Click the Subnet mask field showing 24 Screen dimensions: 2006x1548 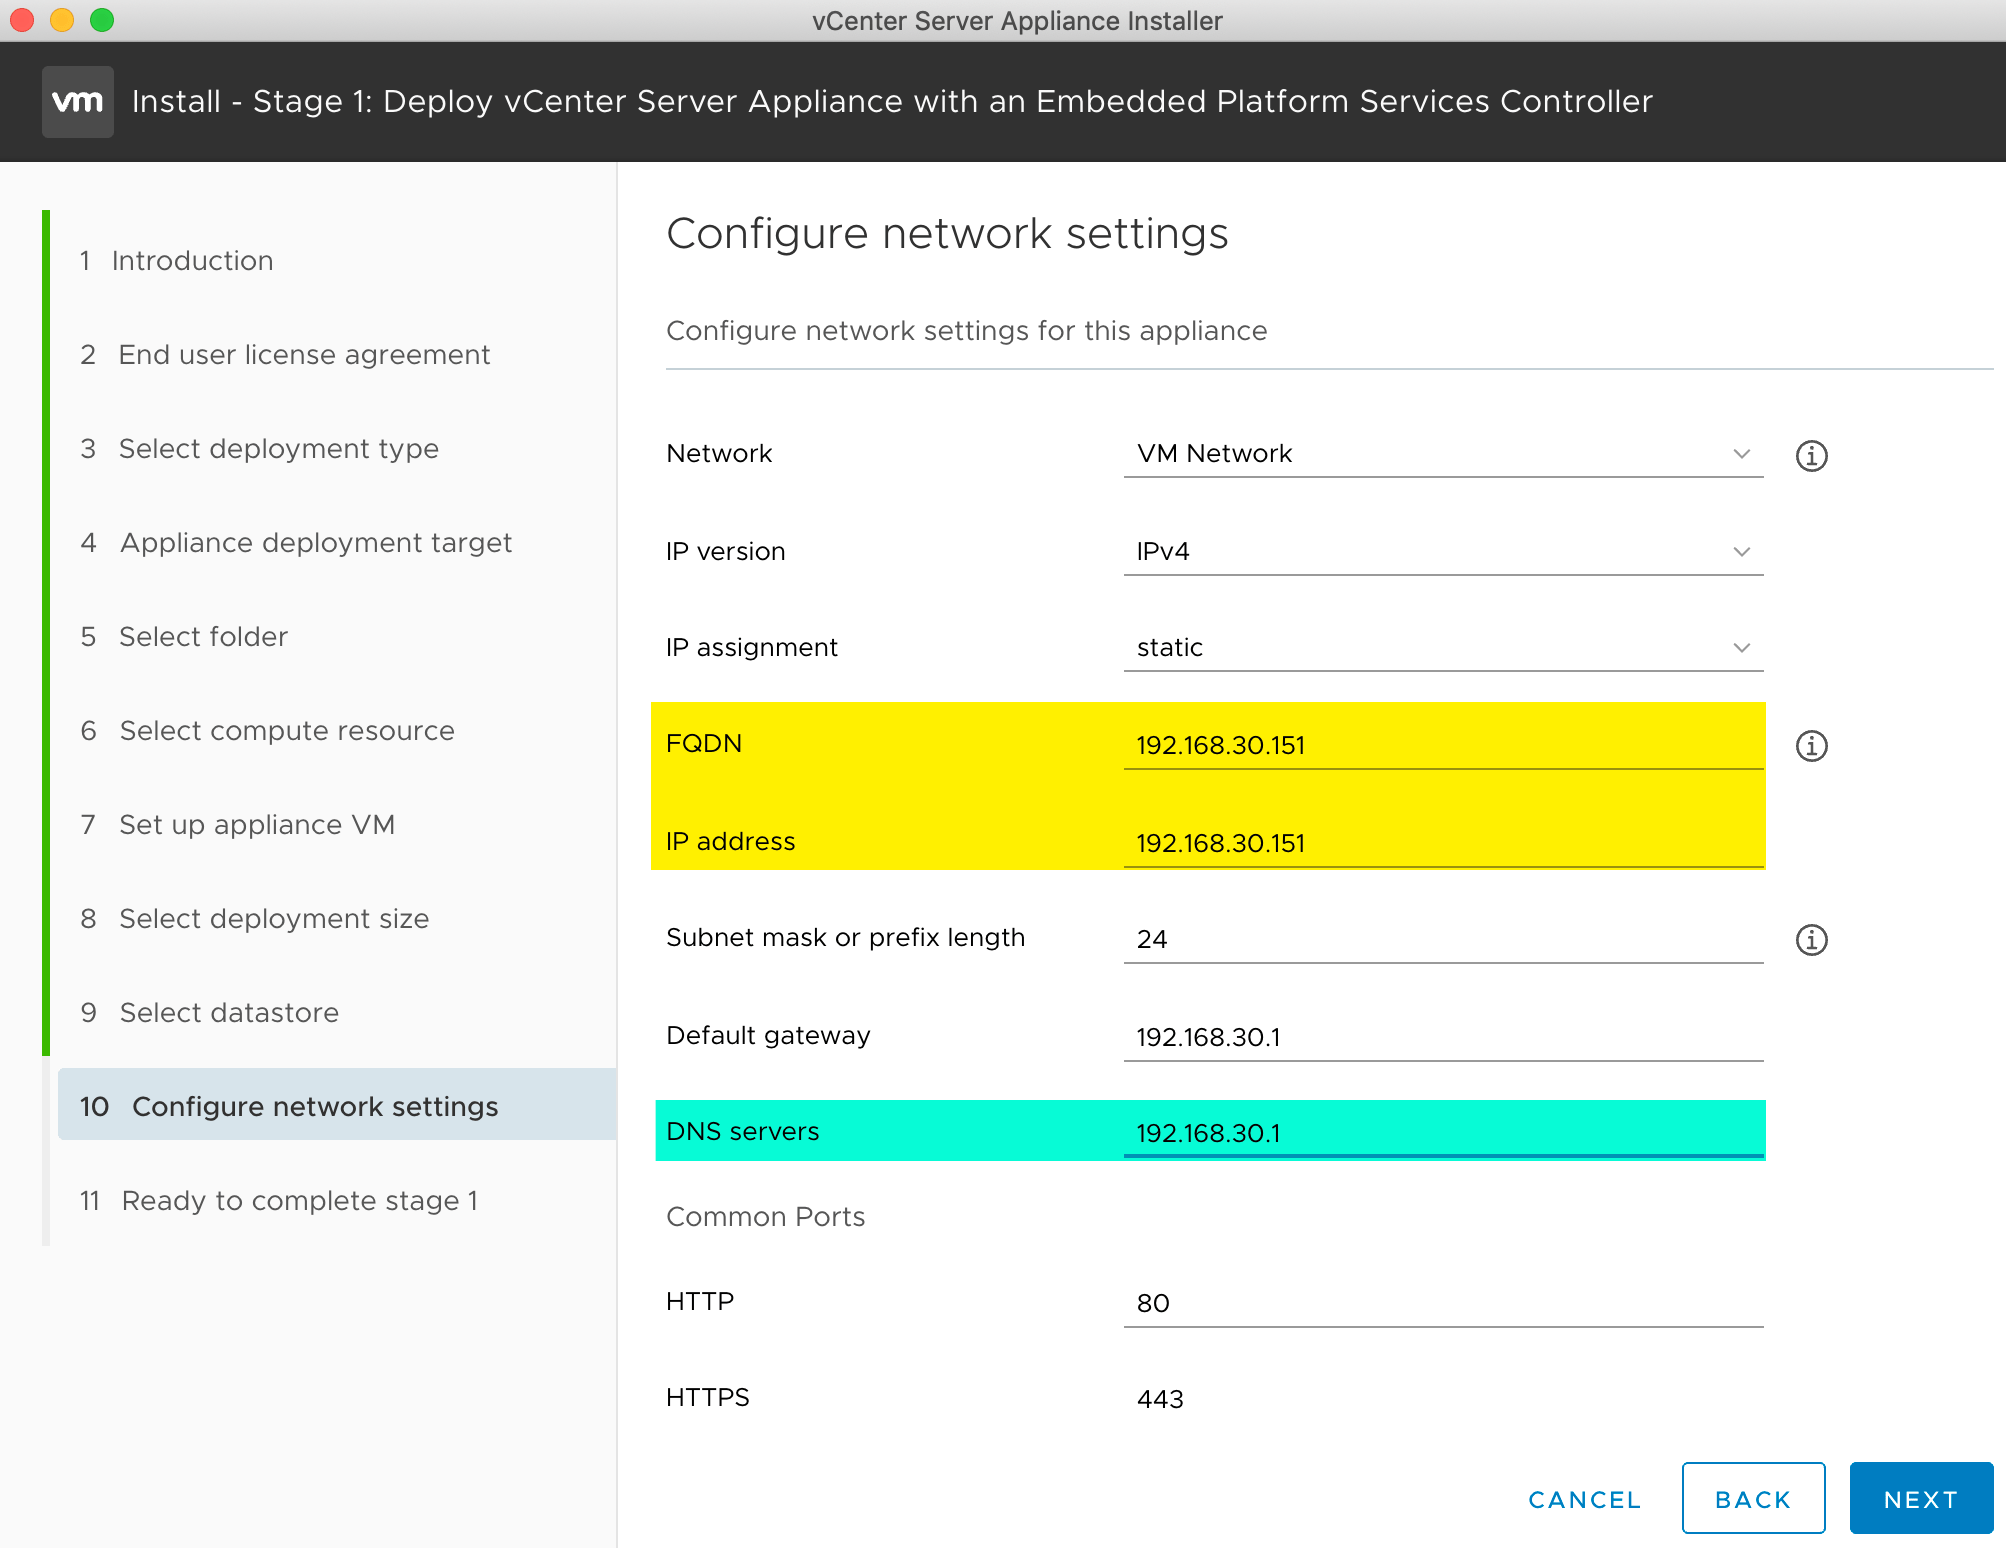[x=1440, y=939]
